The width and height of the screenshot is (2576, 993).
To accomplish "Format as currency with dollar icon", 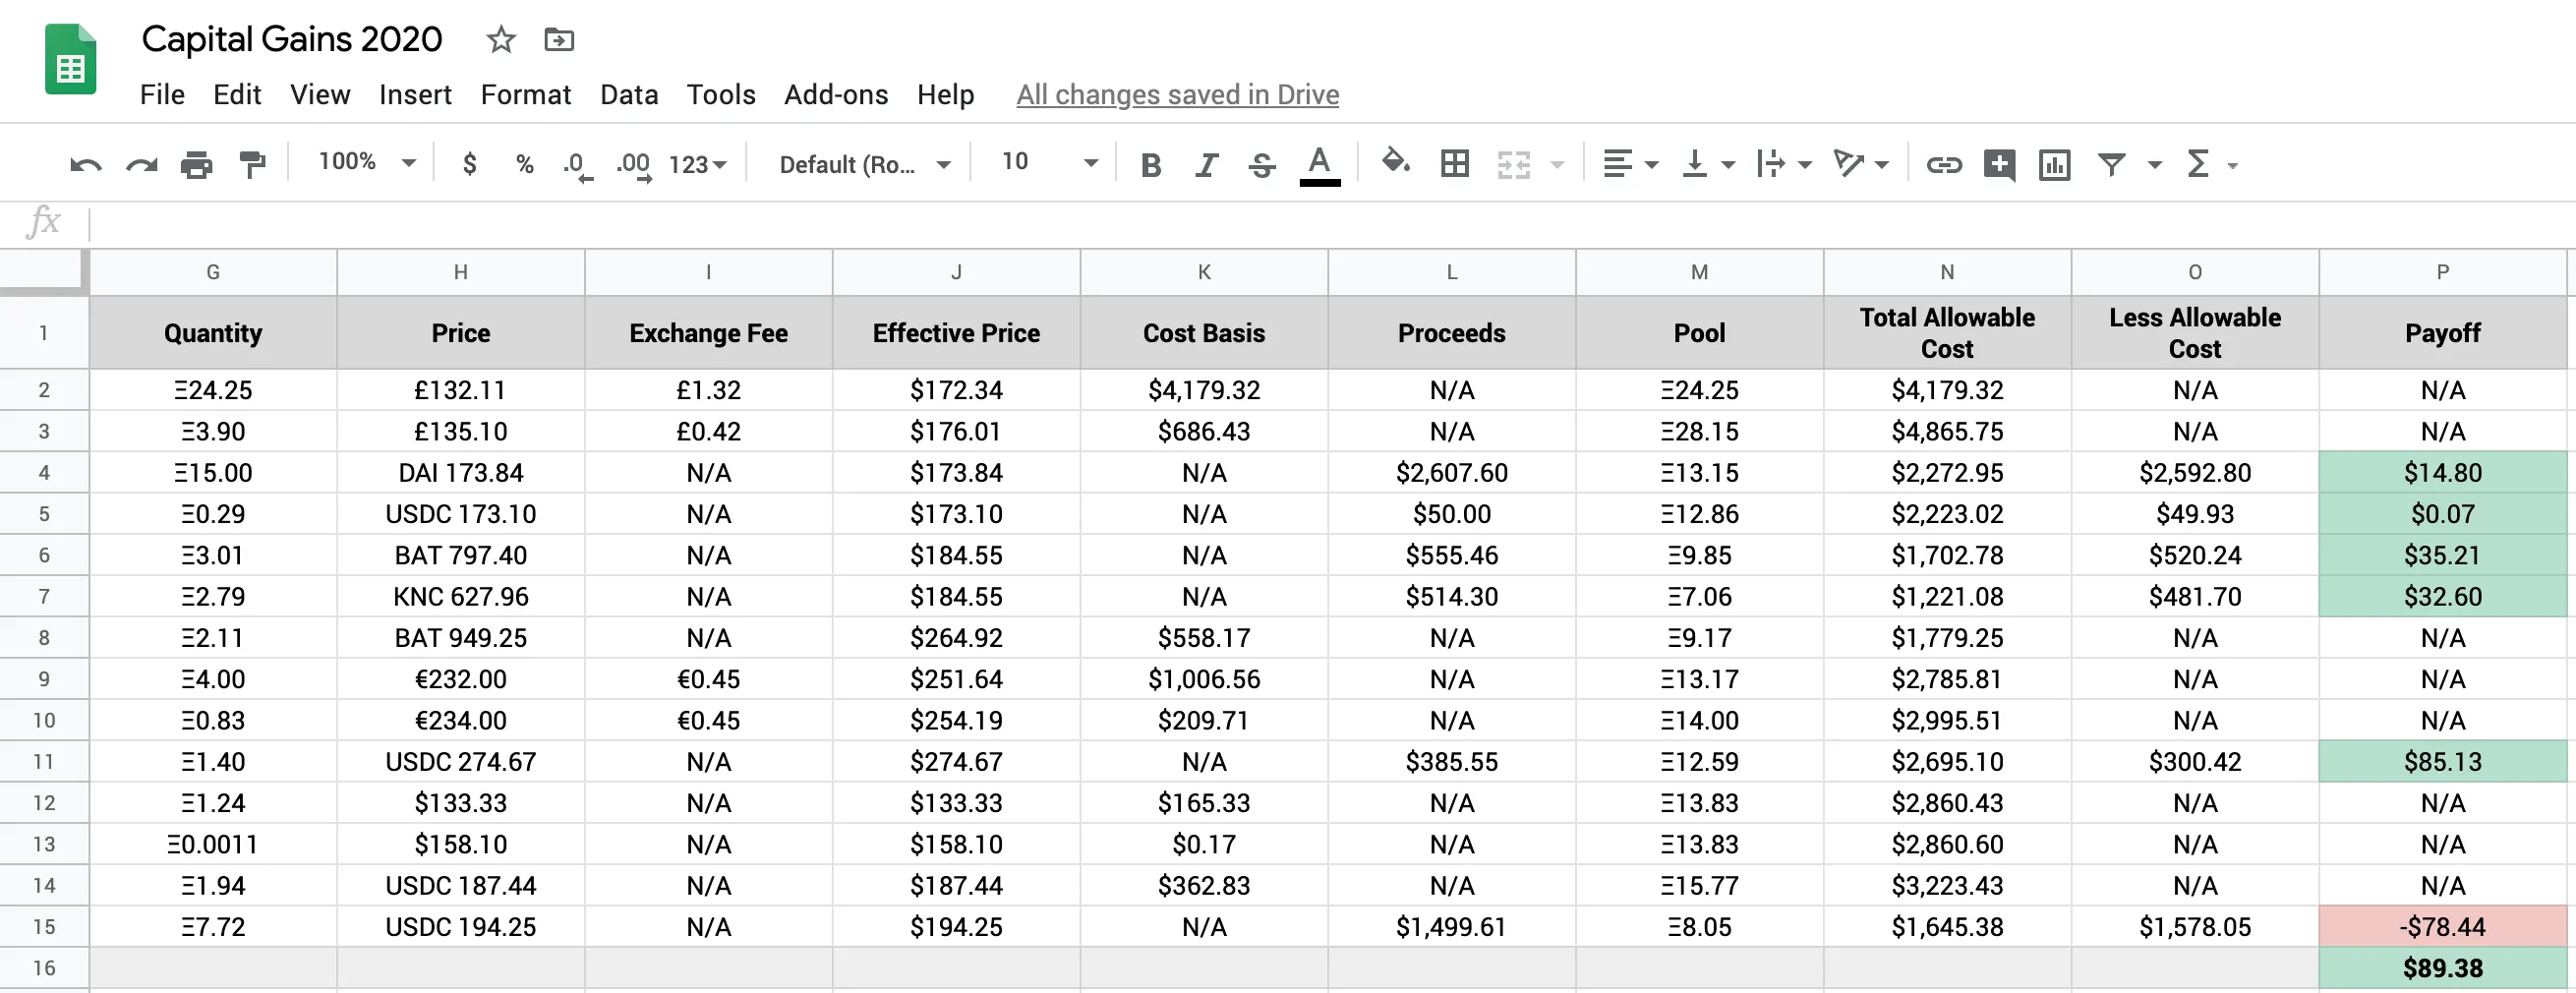I will click(469, 164).
